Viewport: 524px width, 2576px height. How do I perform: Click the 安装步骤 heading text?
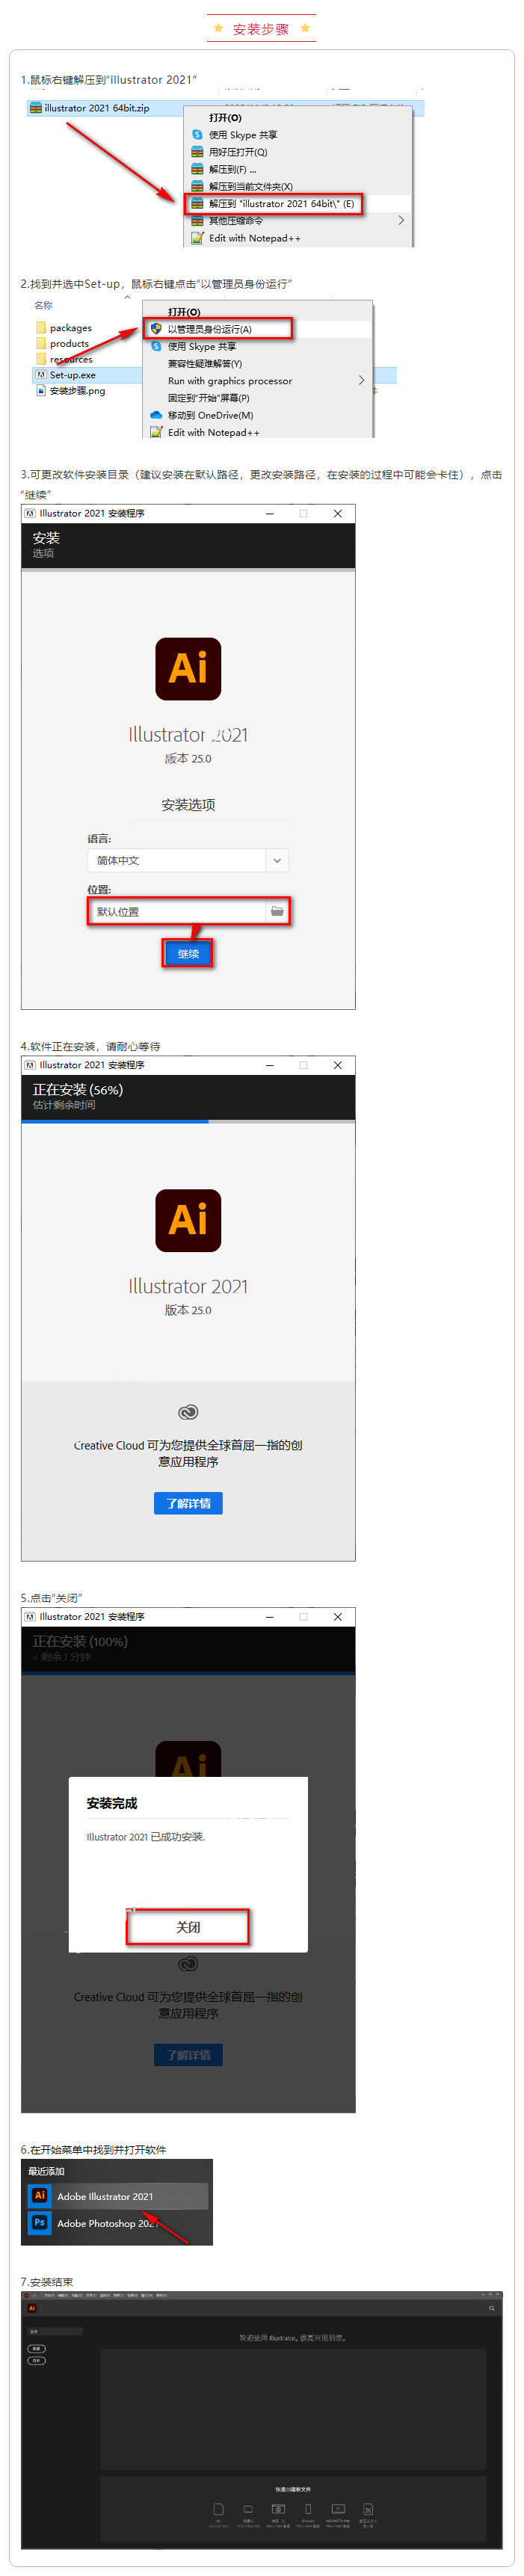[x=261, y=29]
